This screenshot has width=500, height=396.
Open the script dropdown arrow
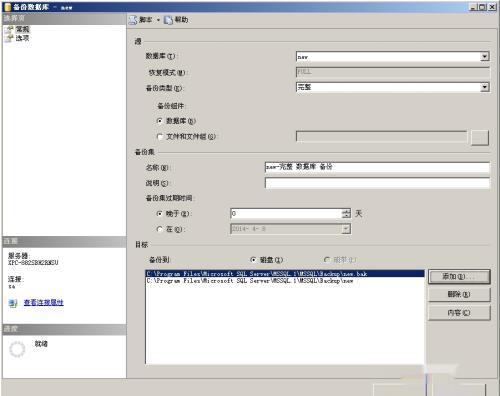(158, 20)
